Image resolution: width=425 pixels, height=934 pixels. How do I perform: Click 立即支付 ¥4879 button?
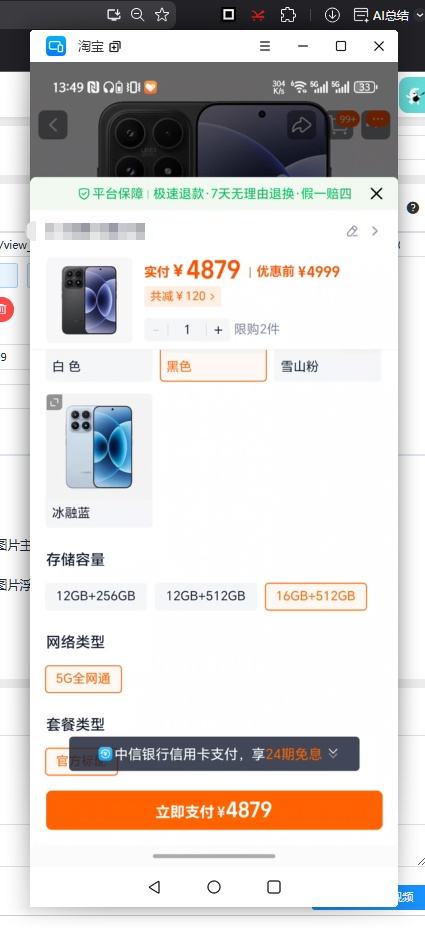(x=214, y=810)
